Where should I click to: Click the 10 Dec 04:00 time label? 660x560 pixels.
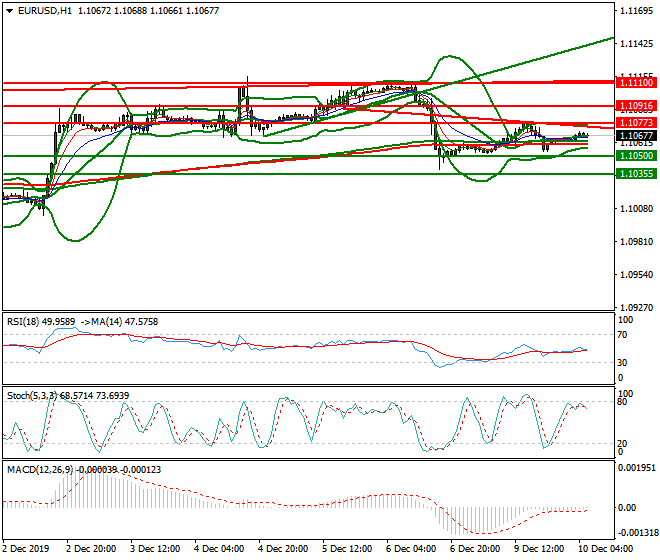click(606, 549)
